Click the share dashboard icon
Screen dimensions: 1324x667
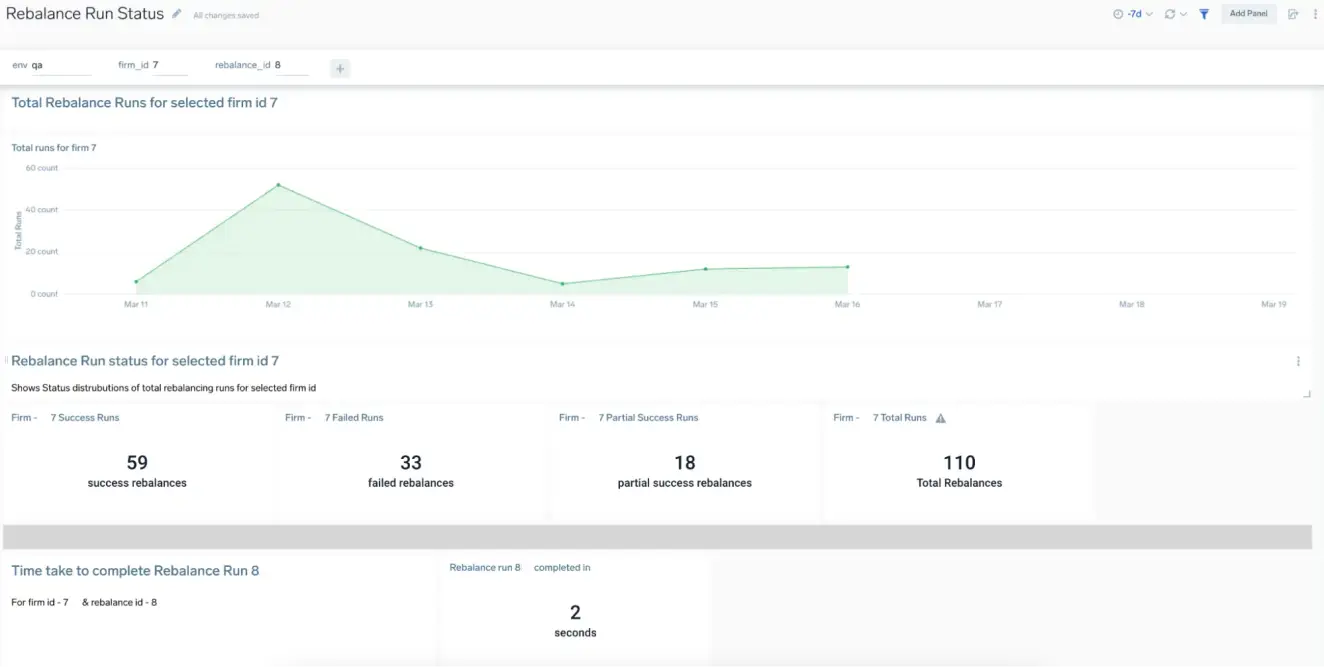coord(1293,14)
